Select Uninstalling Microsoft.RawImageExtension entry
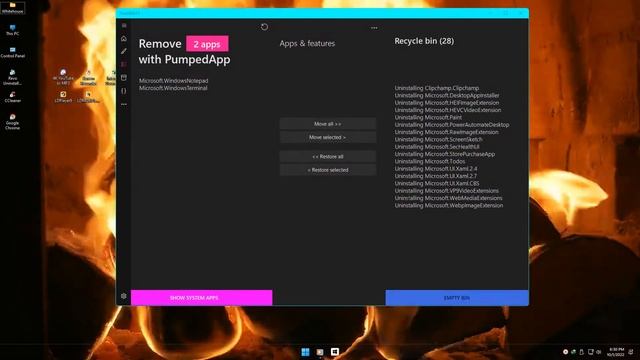The height and width of the screenshot is (360, 640). 447,132
